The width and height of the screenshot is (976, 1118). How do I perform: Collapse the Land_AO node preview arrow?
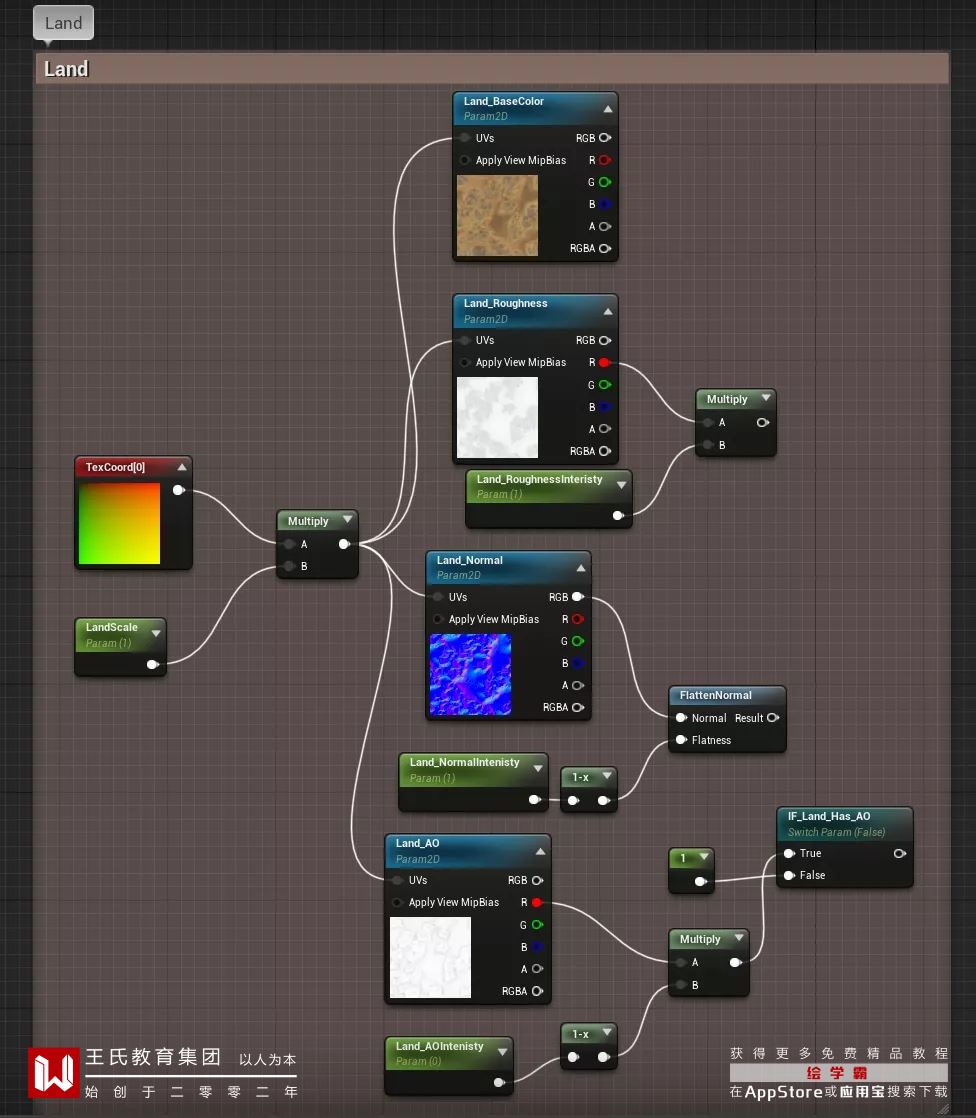[x=540, y=851]
